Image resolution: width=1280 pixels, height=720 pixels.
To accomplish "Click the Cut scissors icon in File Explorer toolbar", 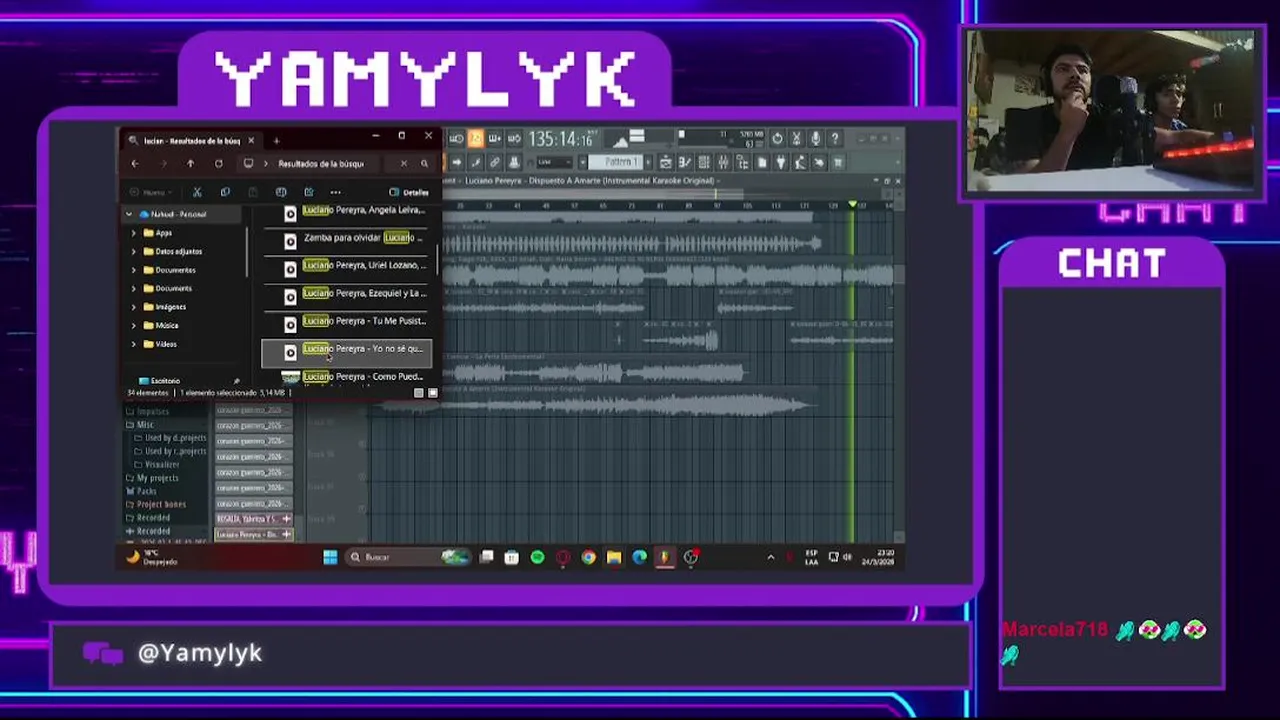I will pos(197,192).
